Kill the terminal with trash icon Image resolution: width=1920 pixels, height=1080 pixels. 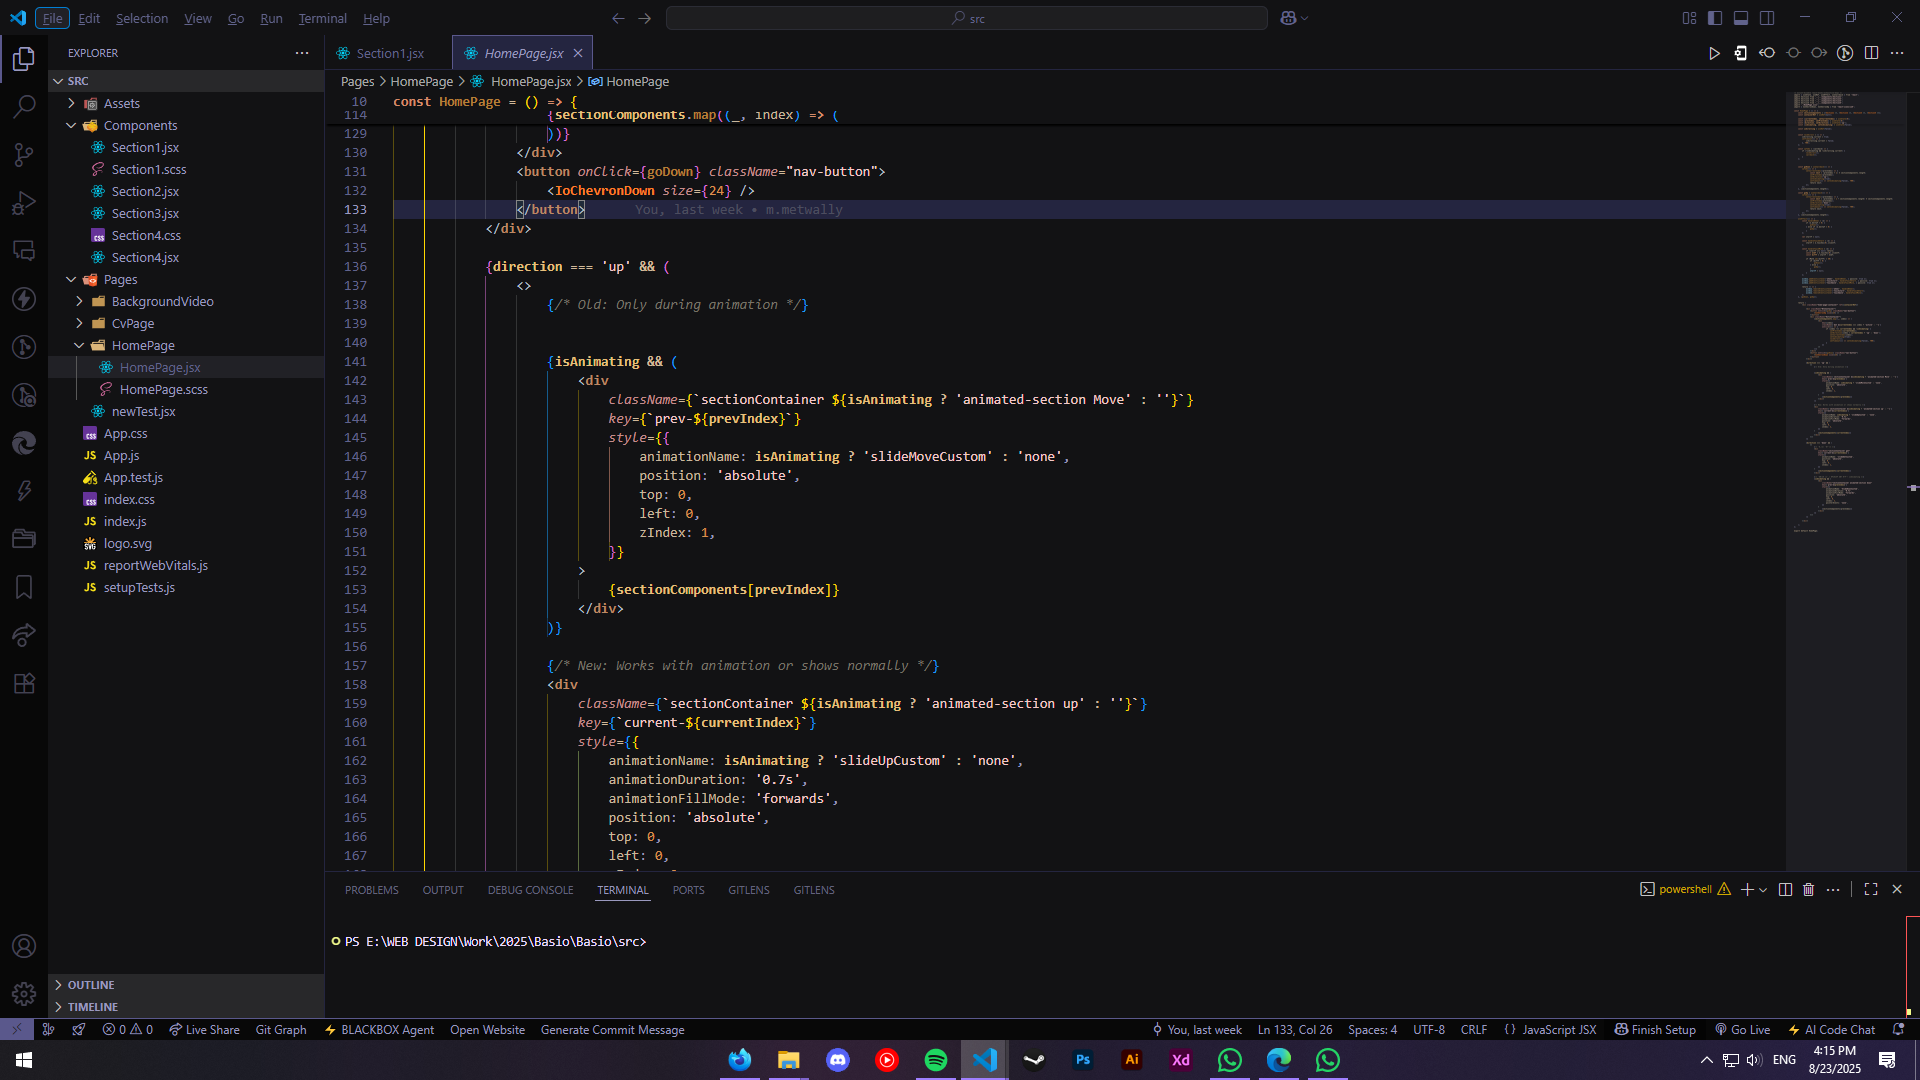1808,889
